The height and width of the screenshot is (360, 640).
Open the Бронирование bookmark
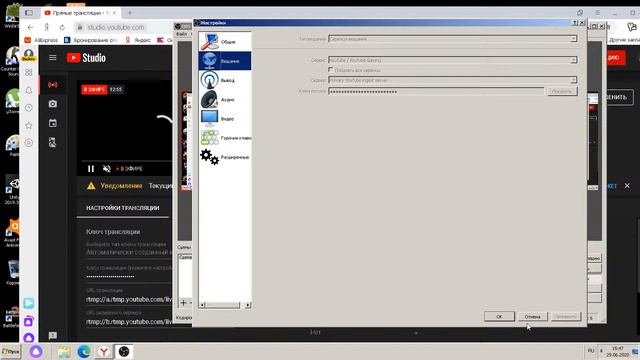pyautogui.click(x=91, y=40)
